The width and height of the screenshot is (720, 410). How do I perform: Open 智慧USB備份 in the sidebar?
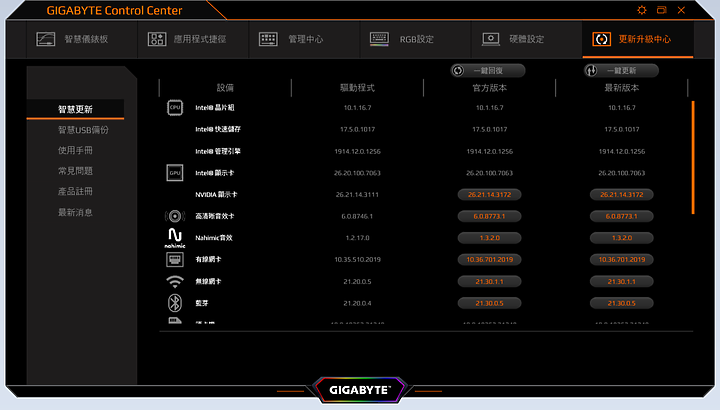pos(83,130)
